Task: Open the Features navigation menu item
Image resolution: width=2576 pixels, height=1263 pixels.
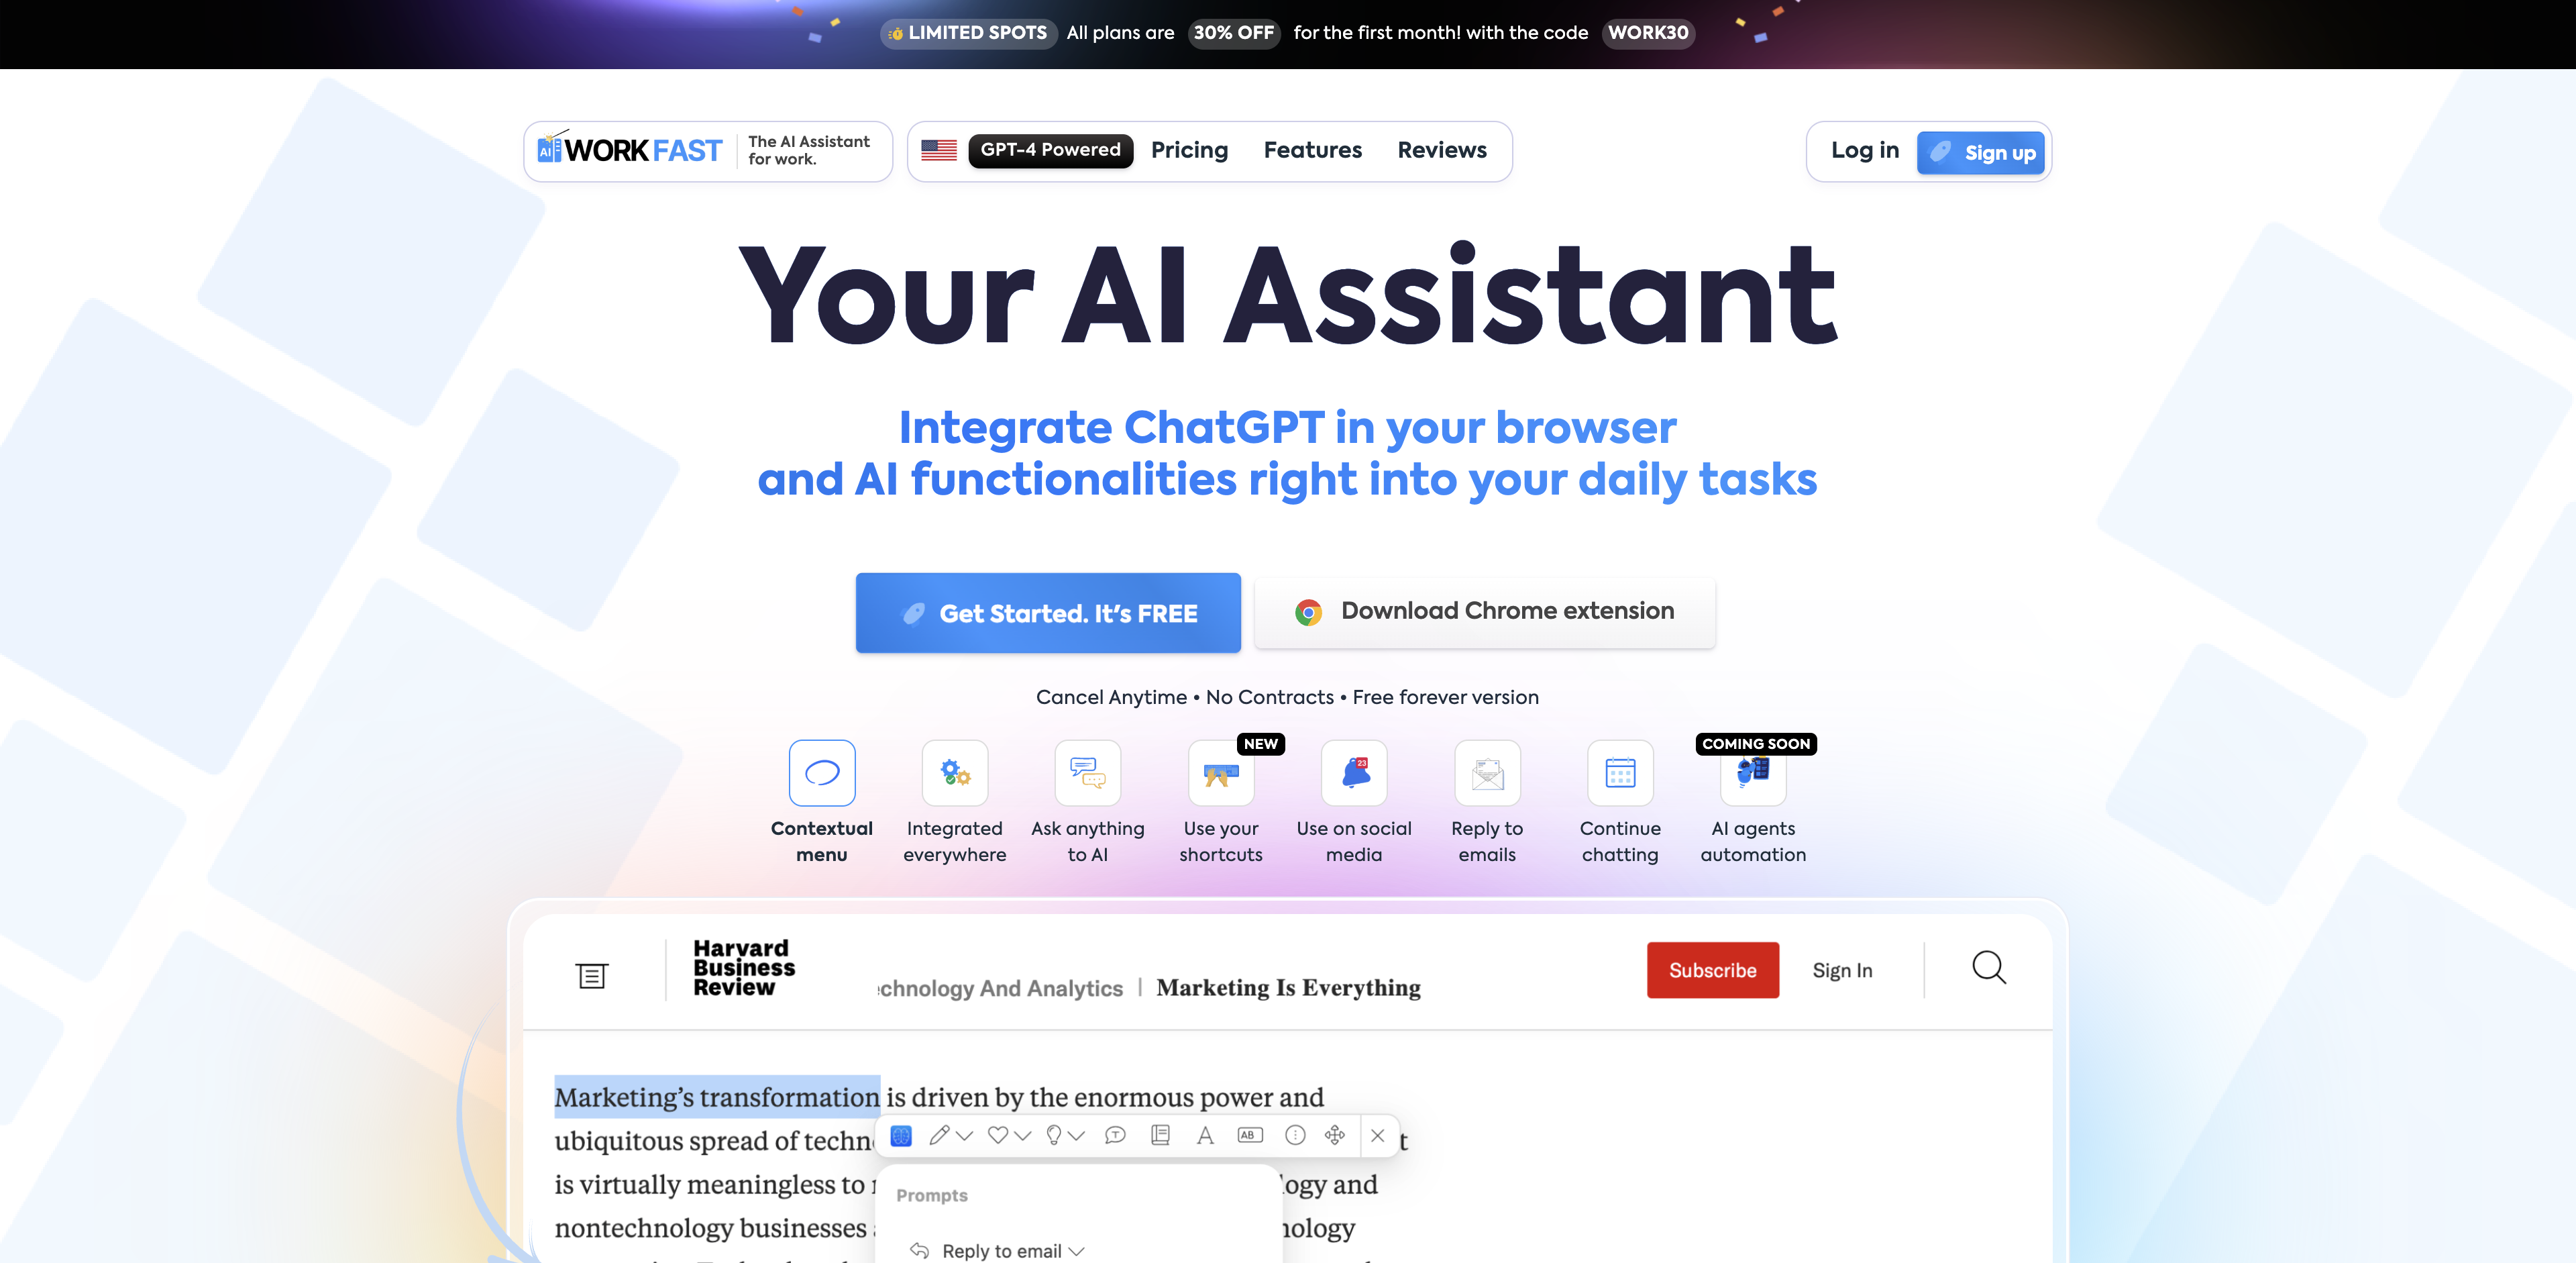Action: [1313, 148]
